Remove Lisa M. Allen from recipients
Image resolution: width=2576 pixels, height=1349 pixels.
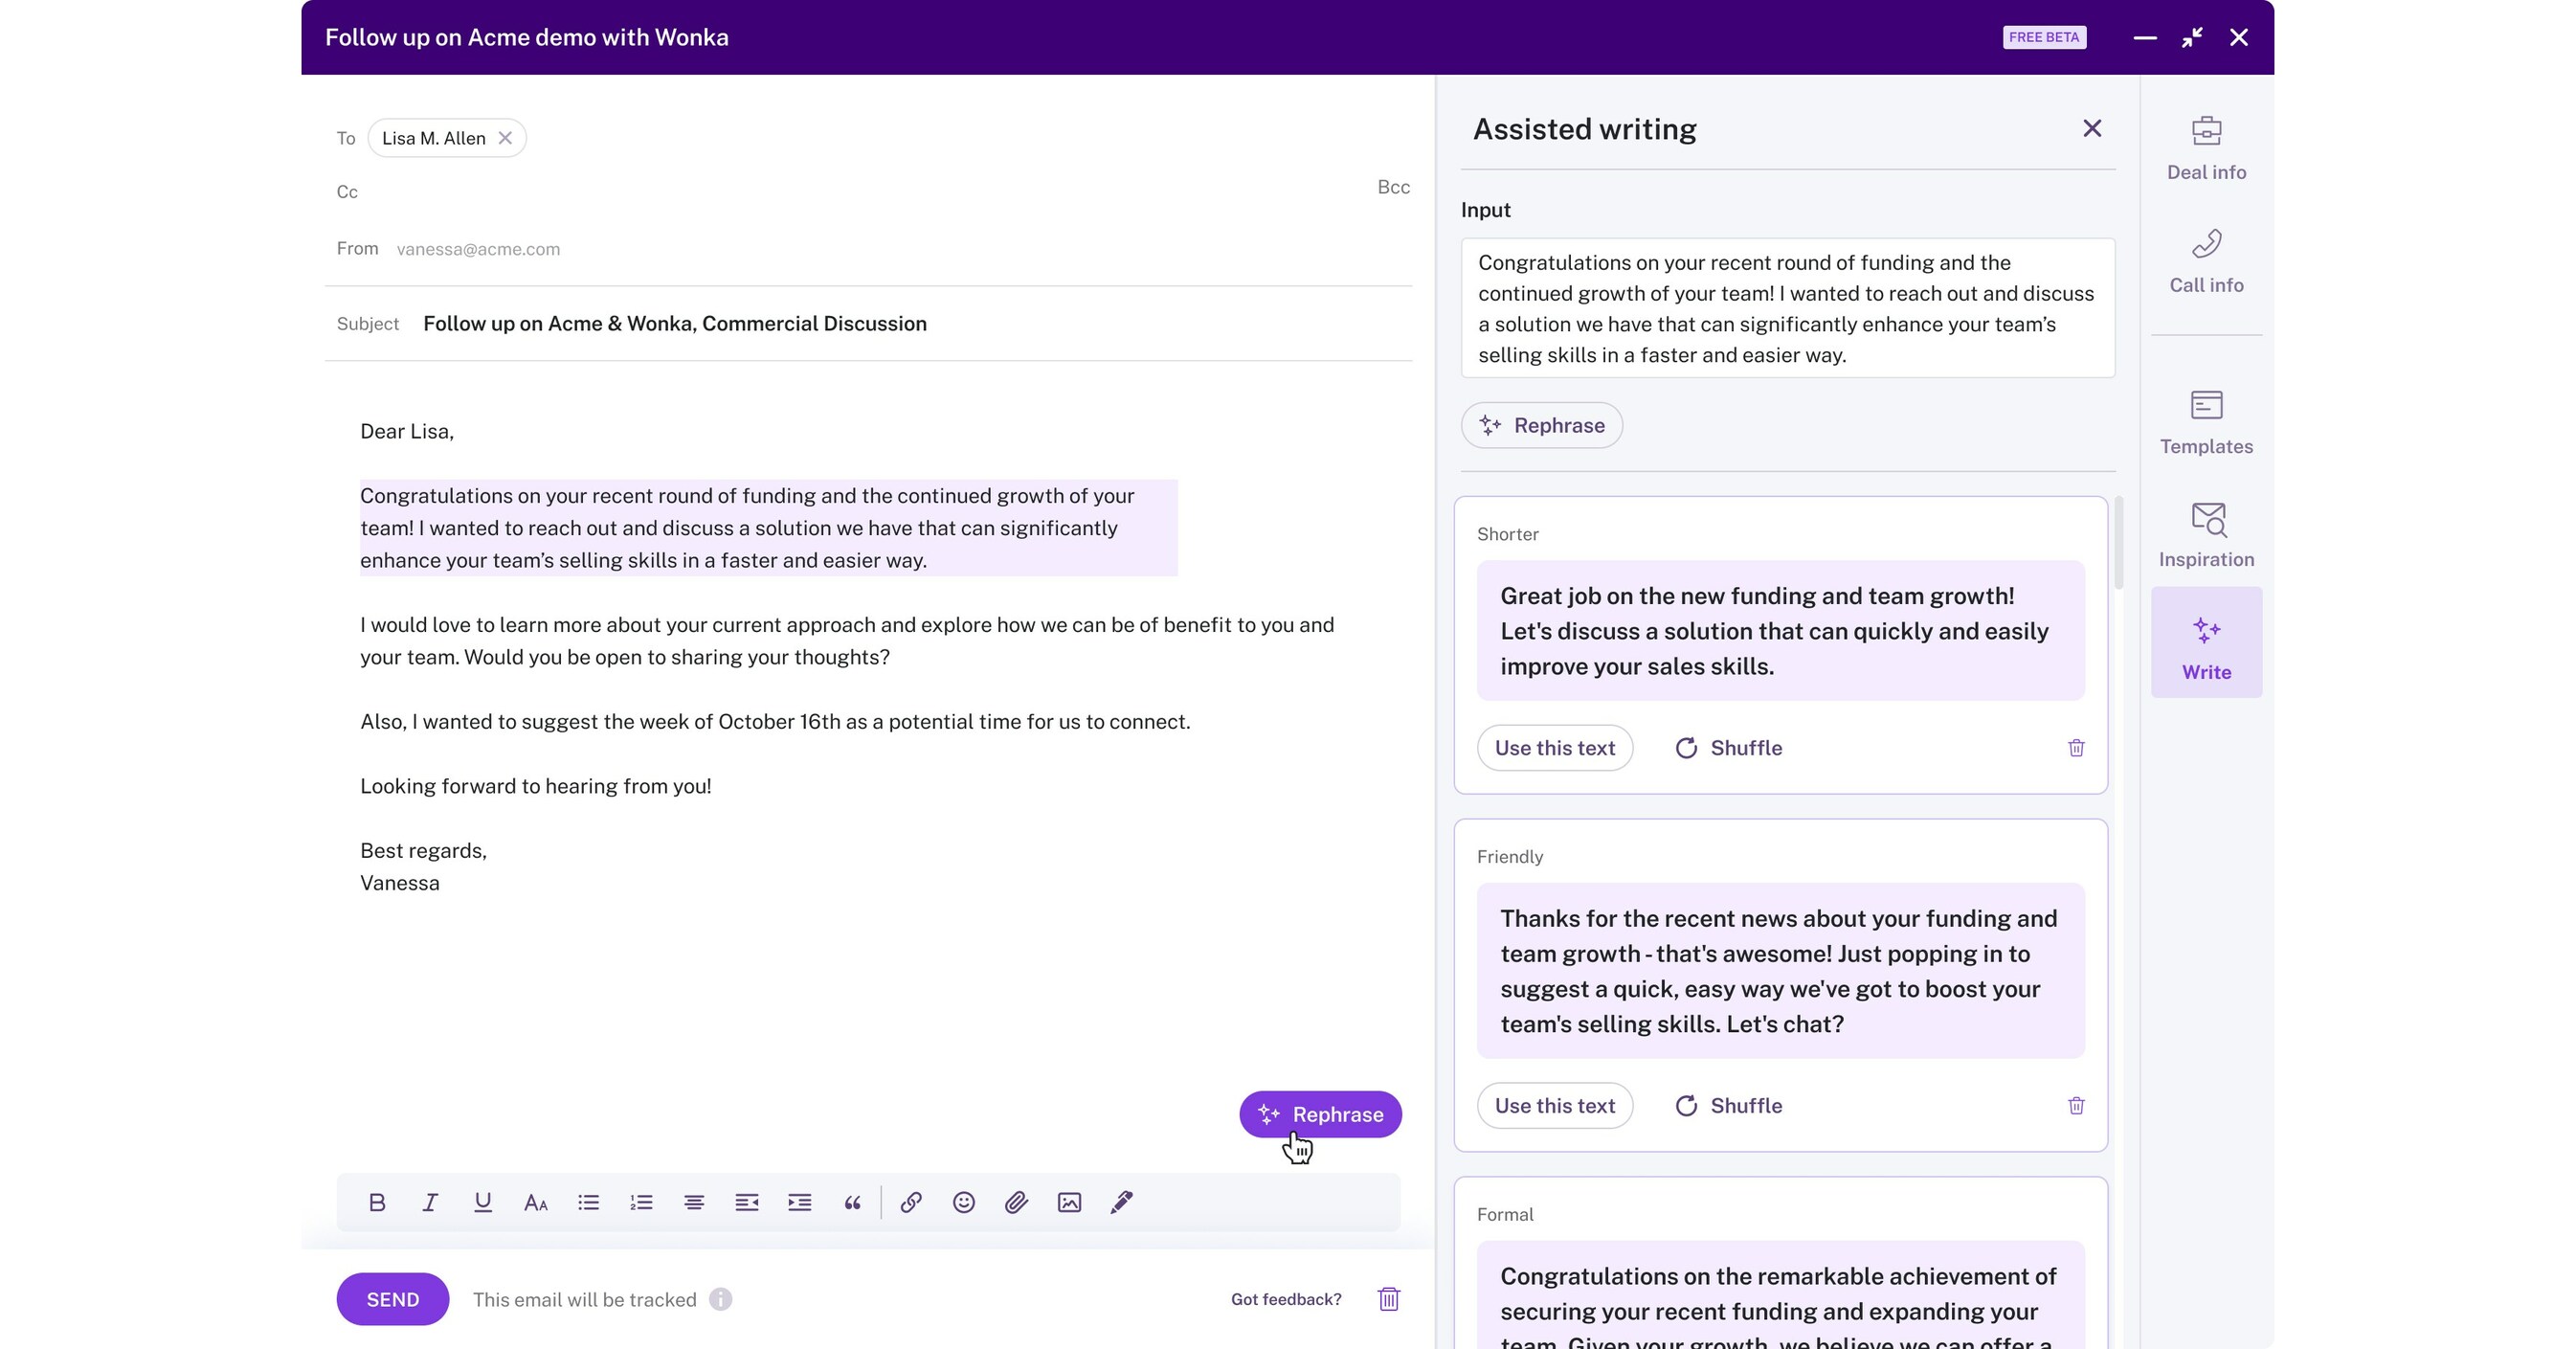click(x=506, y=138)
